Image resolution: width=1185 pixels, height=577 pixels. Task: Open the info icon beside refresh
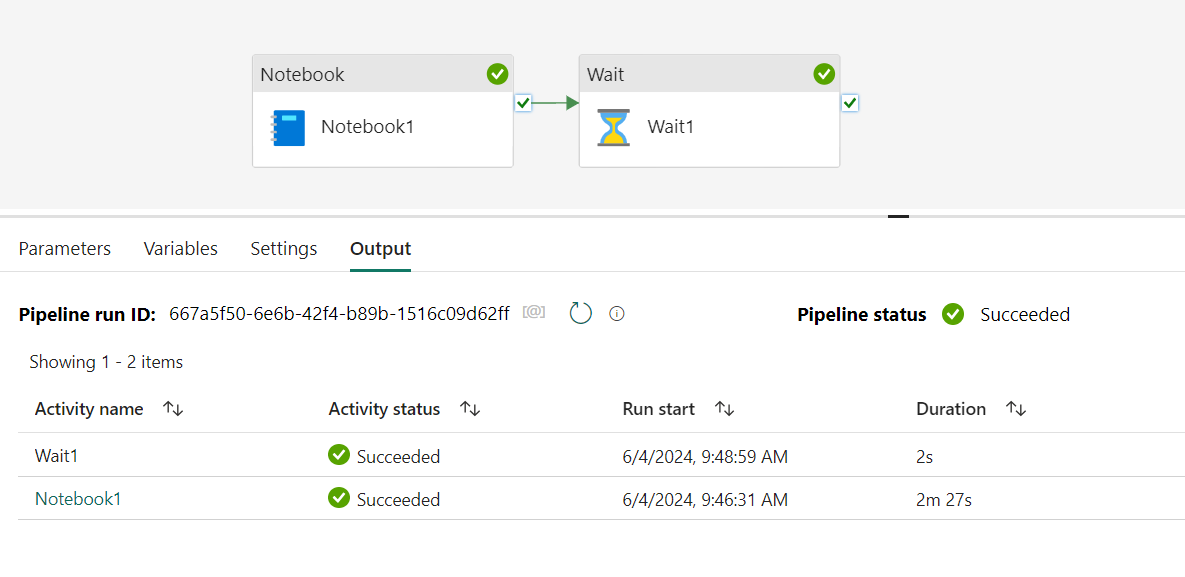point(617,313)
